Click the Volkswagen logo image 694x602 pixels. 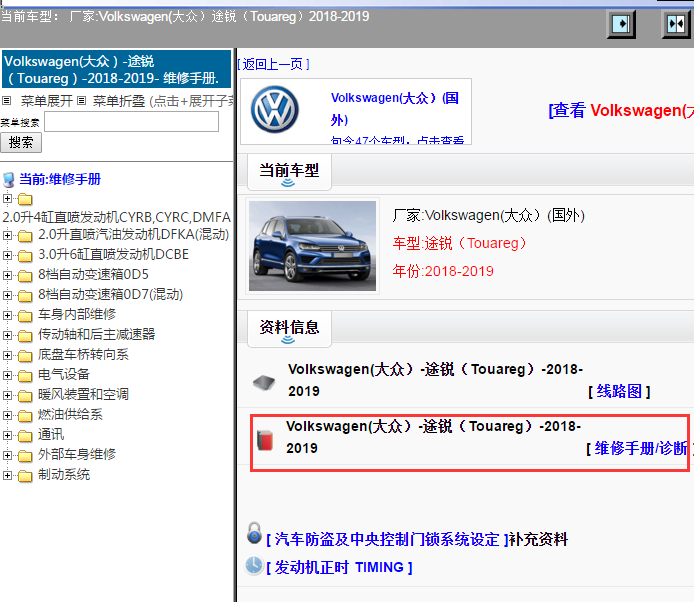pos(274,110)
